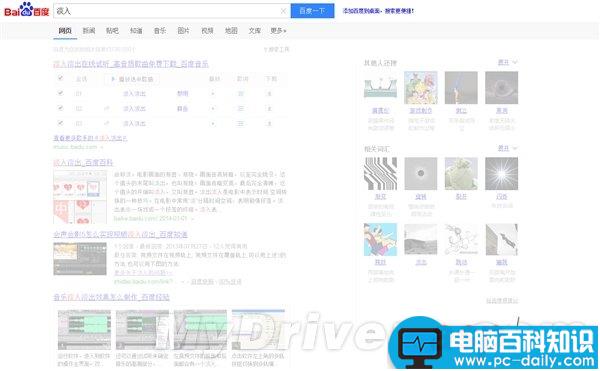
Task: Open the 音乐淡入淡出效果 百度经验 result link
Action: click(111, 297)
